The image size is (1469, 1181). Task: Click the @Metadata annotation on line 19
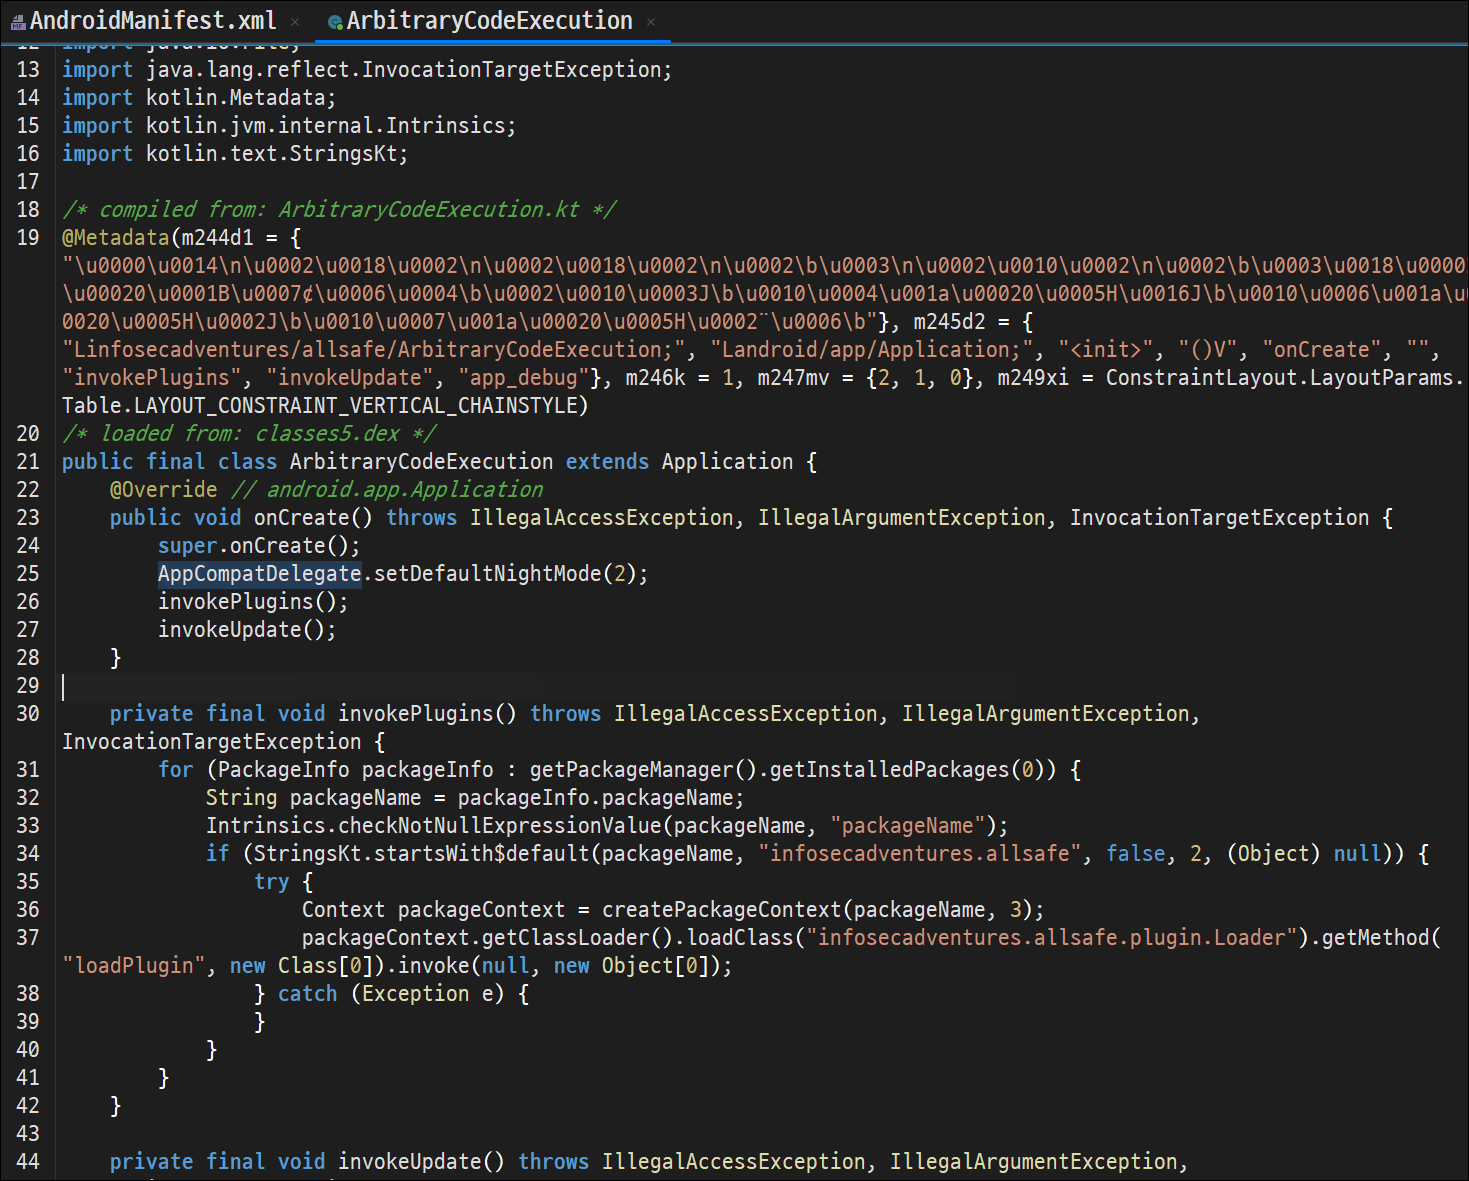(116, 238)
